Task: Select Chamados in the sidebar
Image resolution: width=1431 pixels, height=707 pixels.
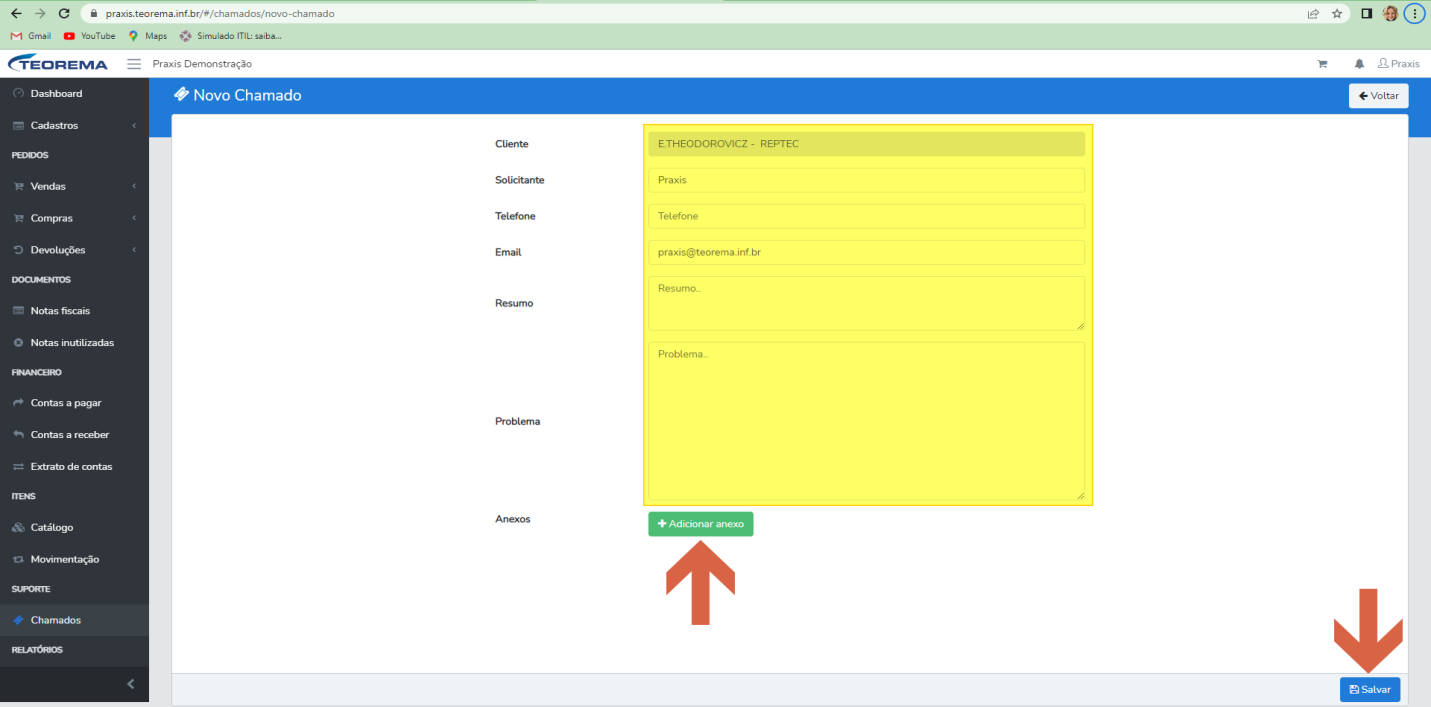Action: point(74,620)
